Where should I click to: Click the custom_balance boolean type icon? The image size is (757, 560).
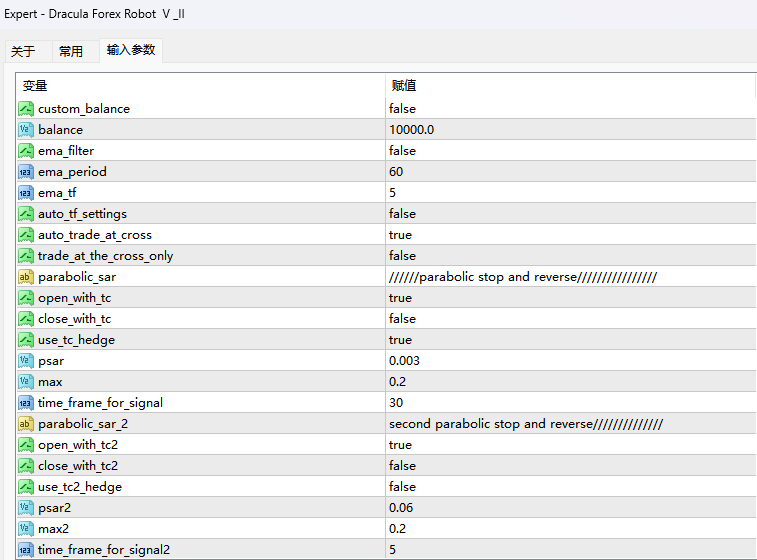(x=26, y=109)
